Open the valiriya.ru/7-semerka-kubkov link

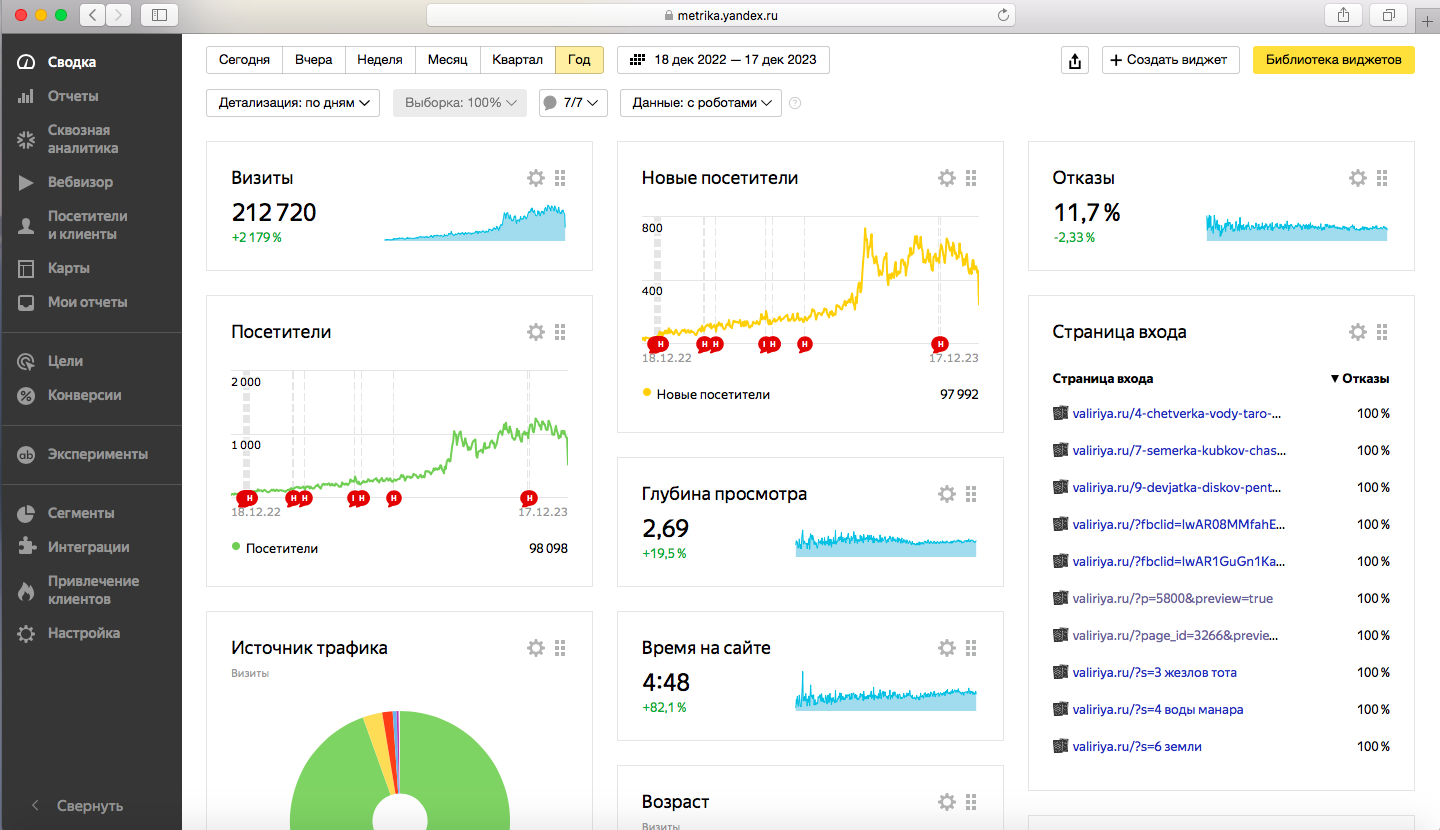click(x=1177, y=450)
